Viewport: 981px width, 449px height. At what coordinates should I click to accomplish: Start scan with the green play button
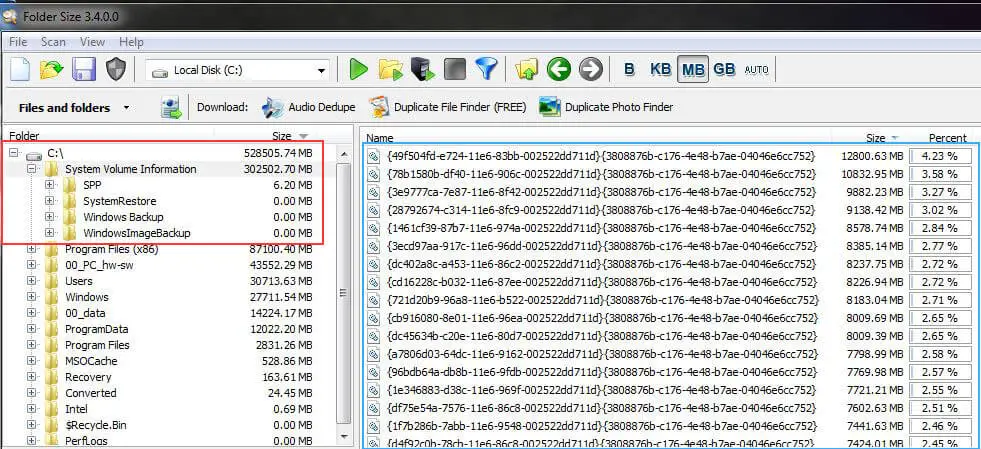pyautogui.click(x=359, y=69)
